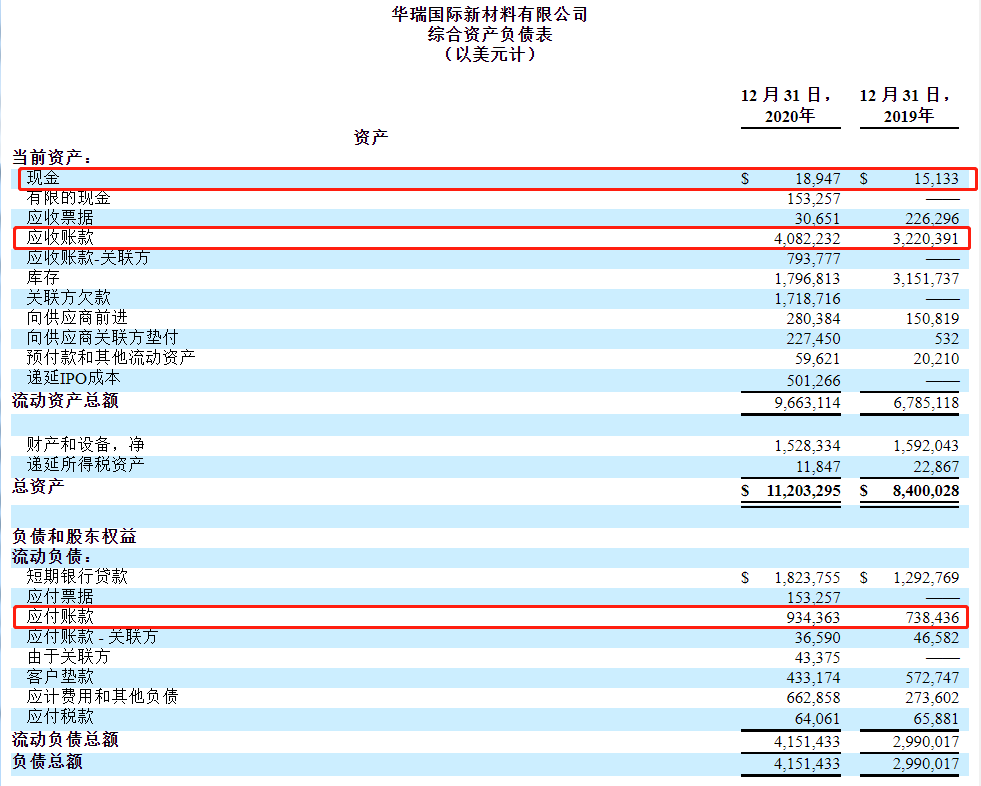The height and width of the screenshot is (786, 981).
Task: Click value 1,592,043
Action: 925,446
